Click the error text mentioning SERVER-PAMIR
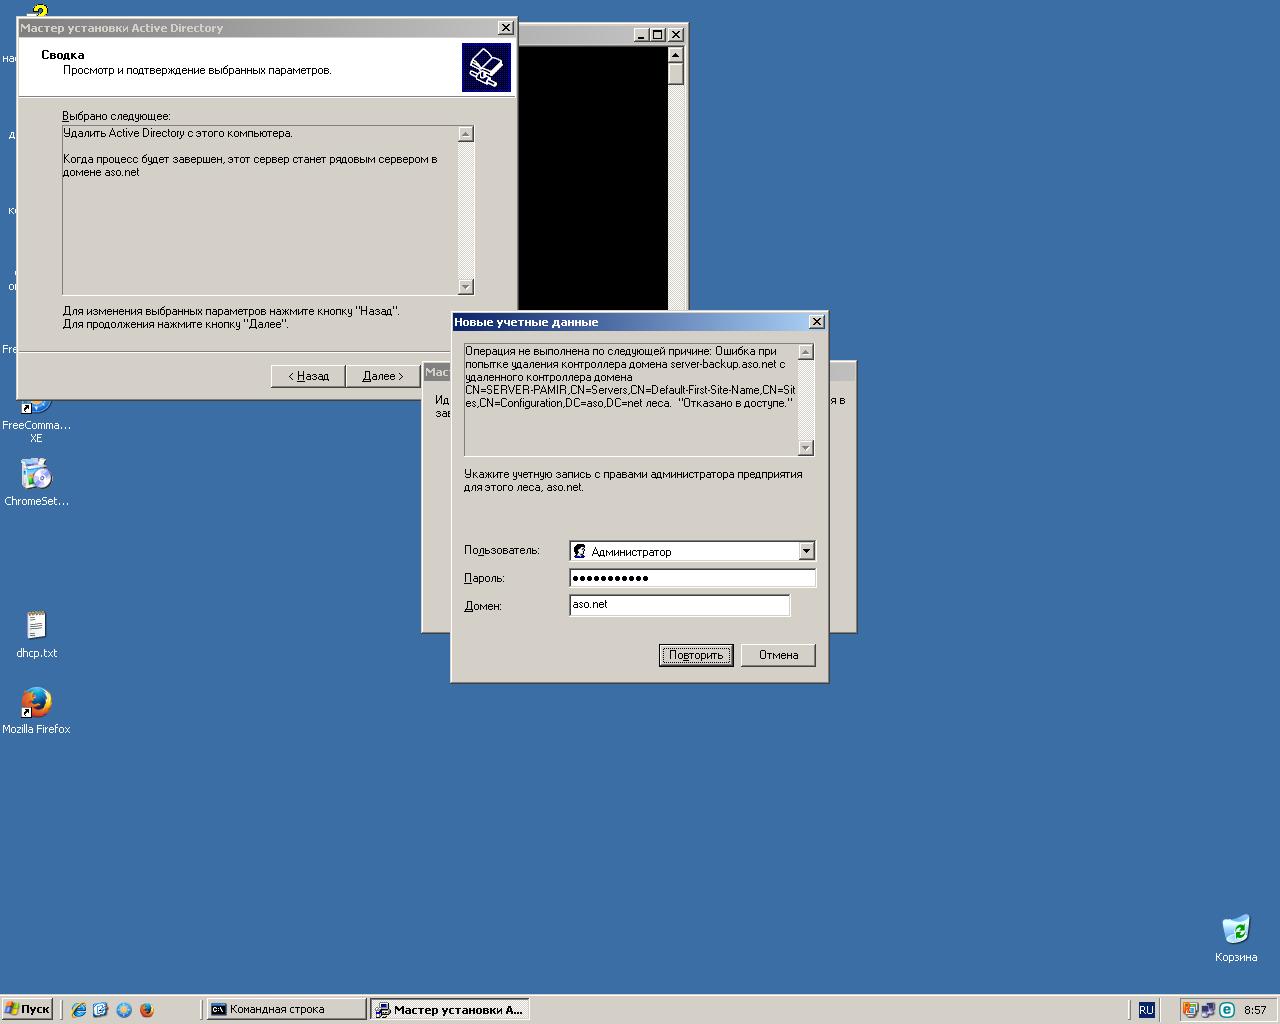Screen dimensions: 1280x1024 pos(630,377)
